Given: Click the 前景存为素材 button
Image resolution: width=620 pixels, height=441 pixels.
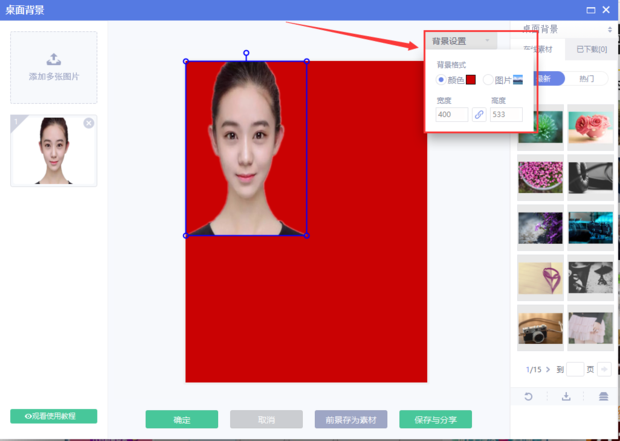Looking at the screenshot, I should click(351, 419).
